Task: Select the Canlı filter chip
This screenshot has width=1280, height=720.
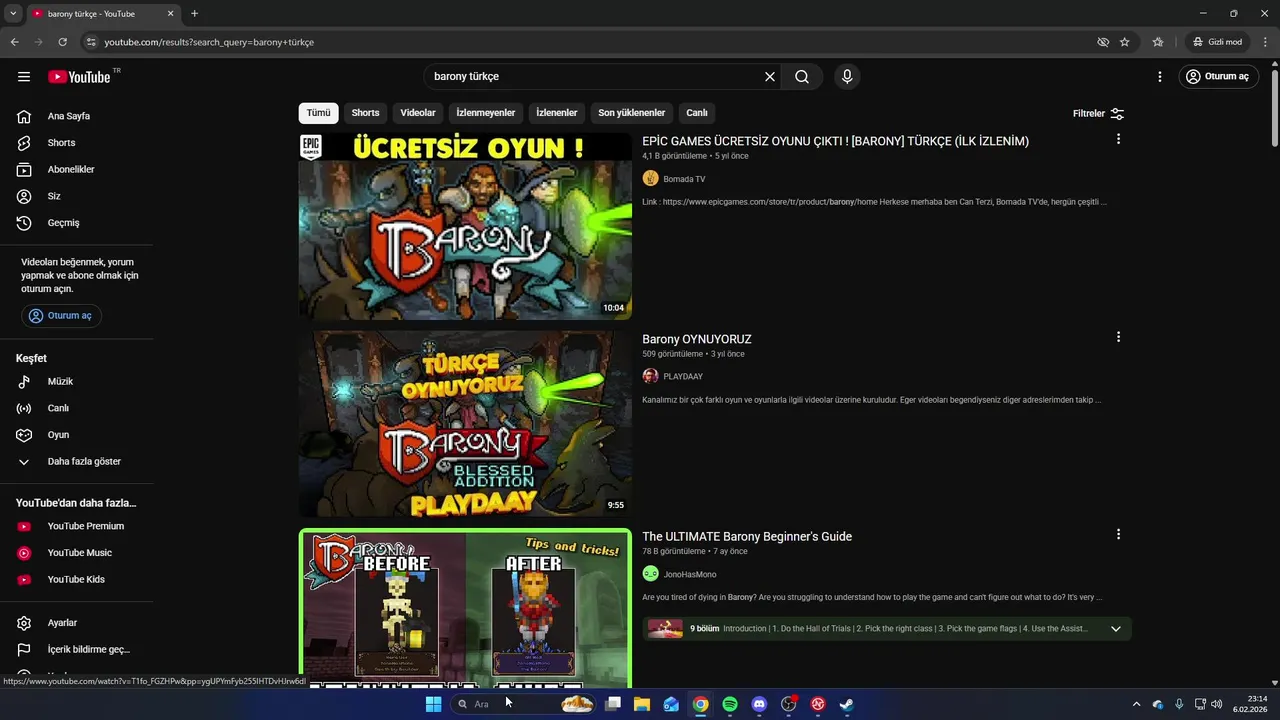Action: click(x=697, y=113)
